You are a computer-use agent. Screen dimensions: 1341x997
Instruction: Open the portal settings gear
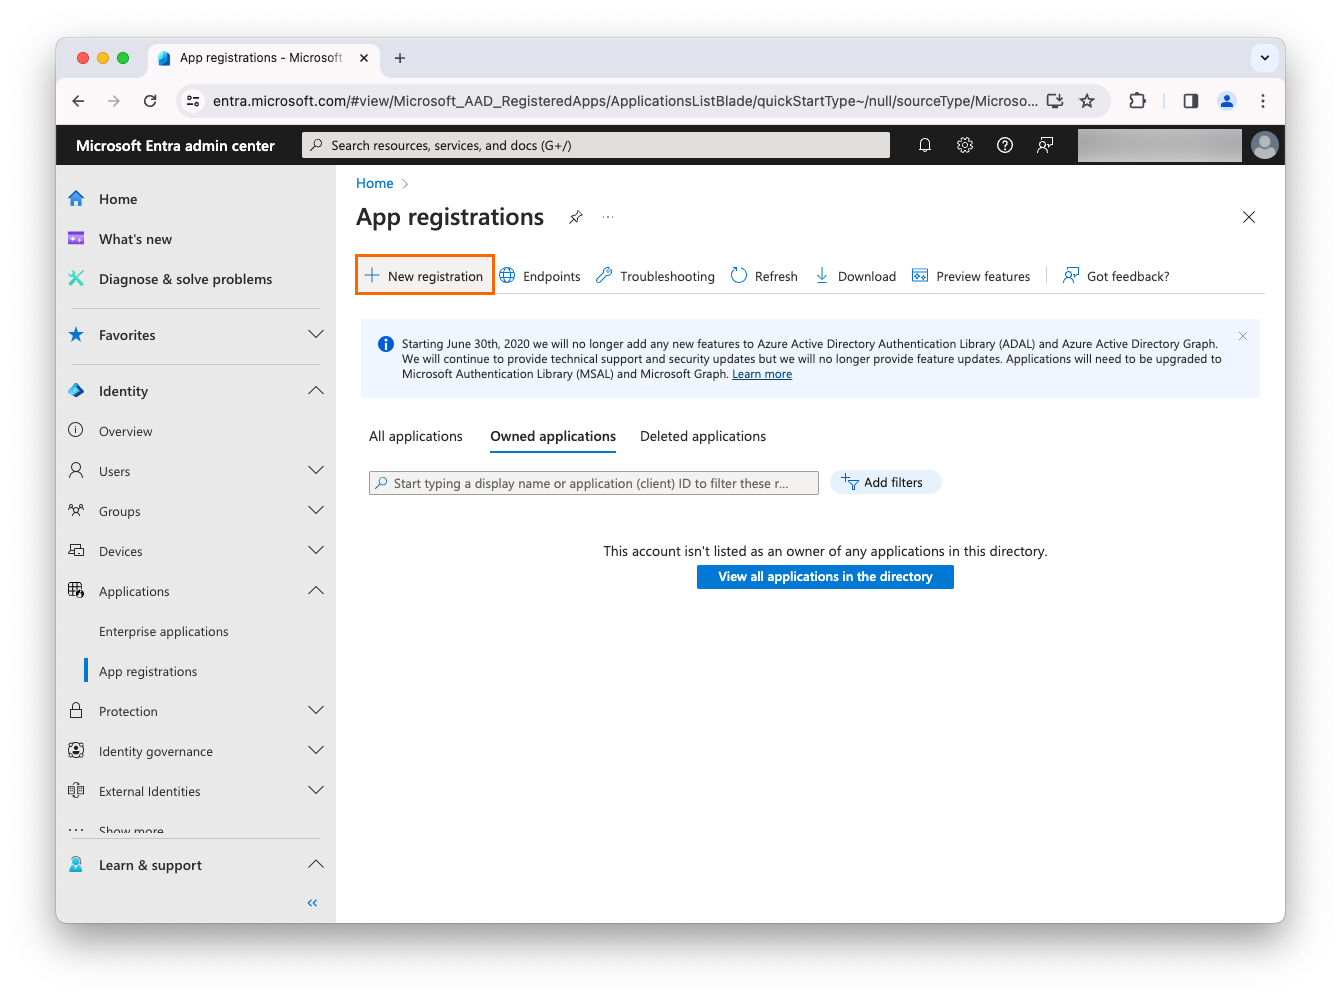coord(964,145)
